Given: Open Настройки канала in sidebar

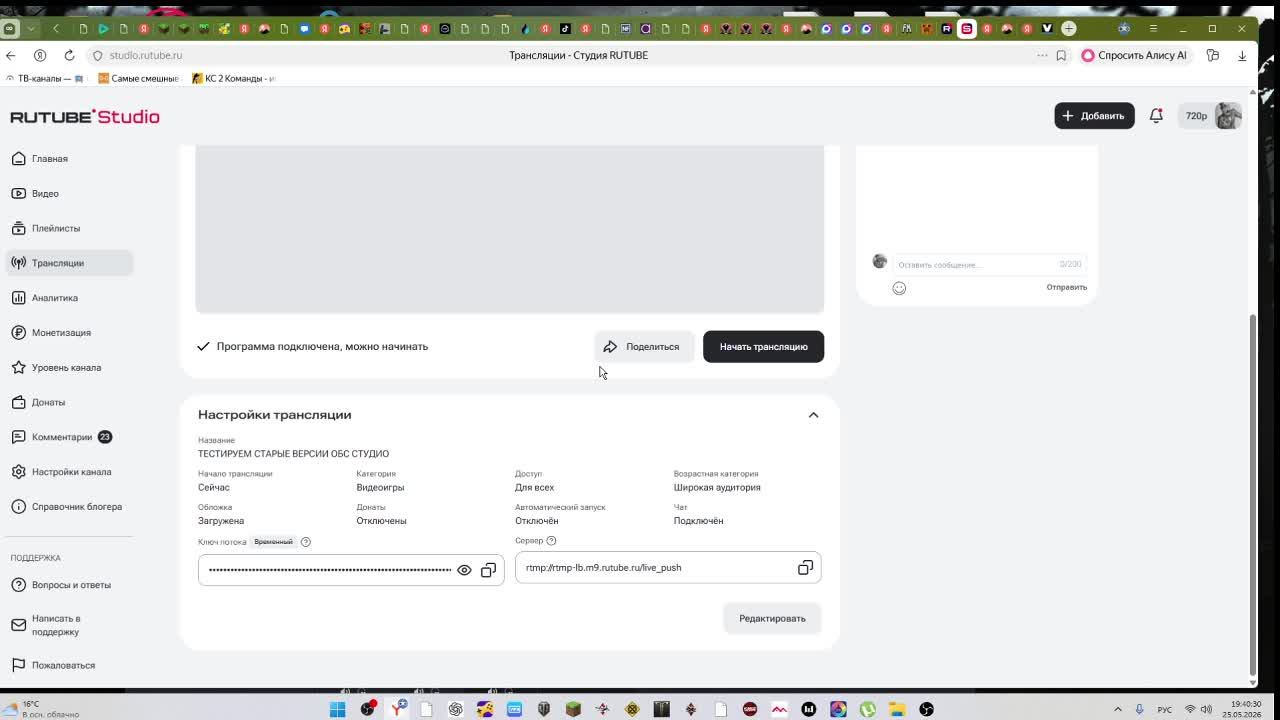Looking at the screenshot, I should (69, 472).
